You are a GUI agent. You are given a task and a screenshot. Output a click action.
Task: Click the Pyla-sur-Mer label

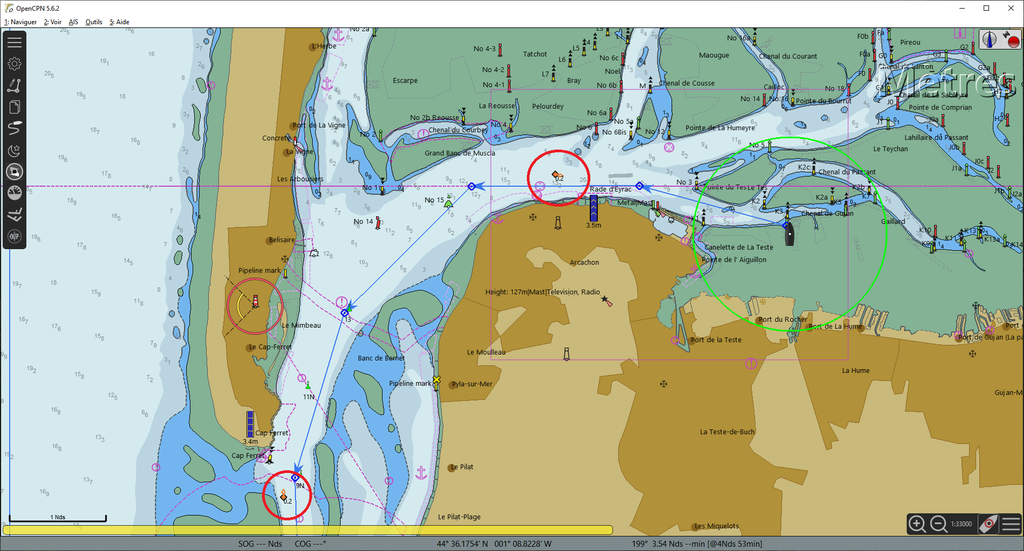(472, 384)
